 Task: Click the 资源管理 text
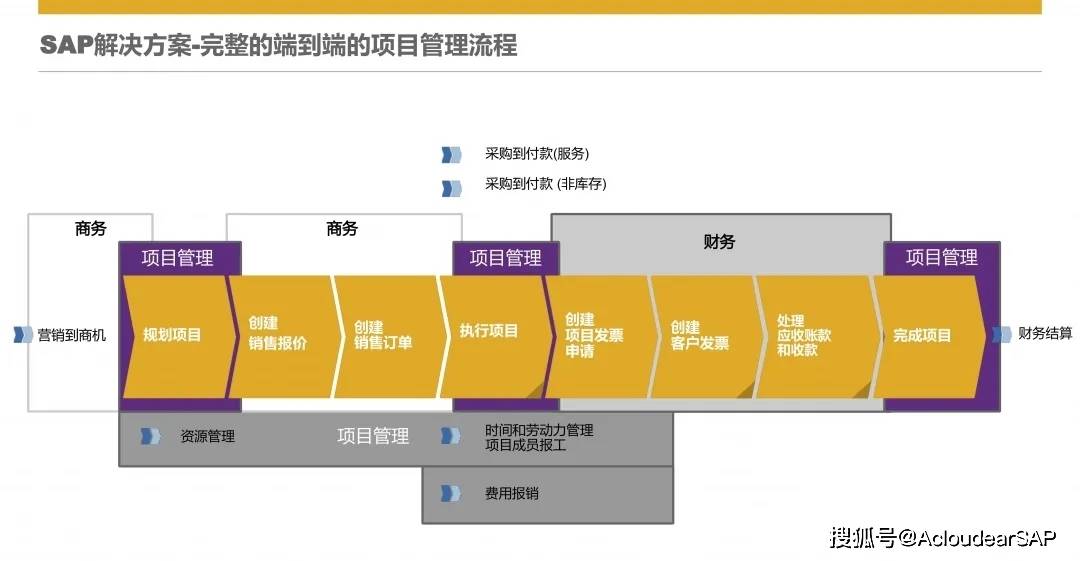207,436
